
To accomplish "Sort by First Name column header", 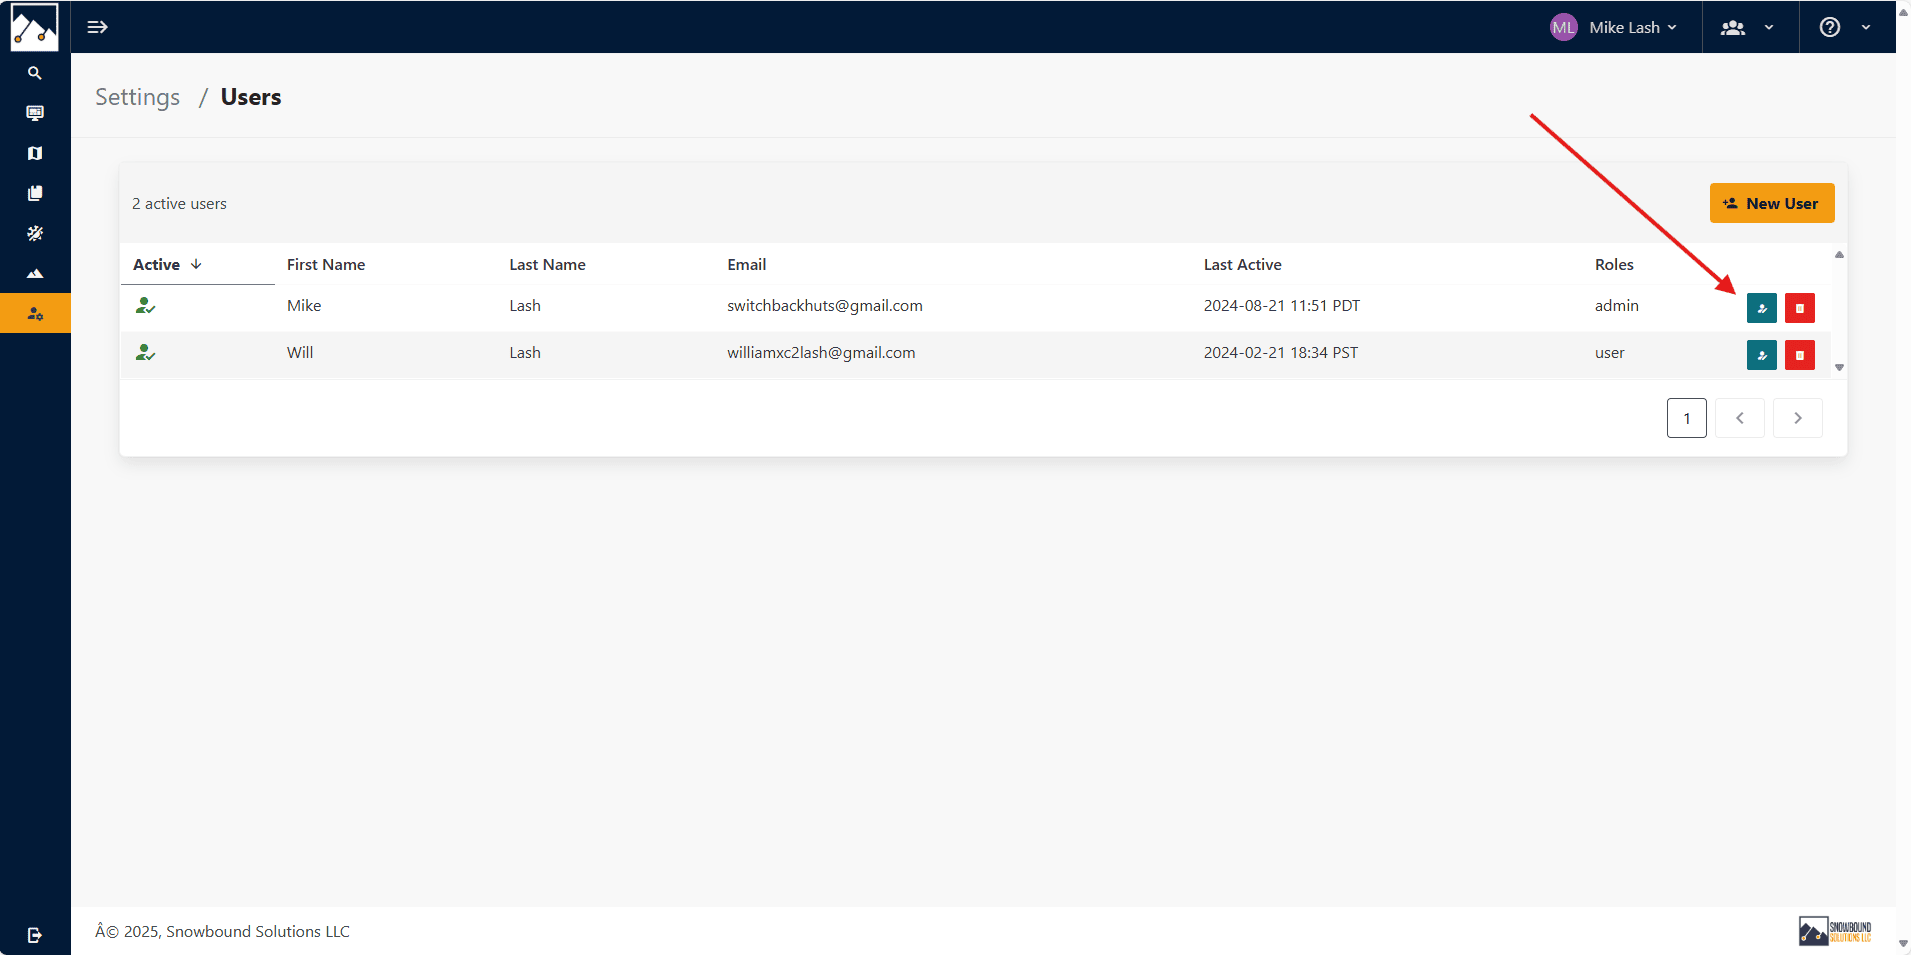I will (x=326, y=265).
